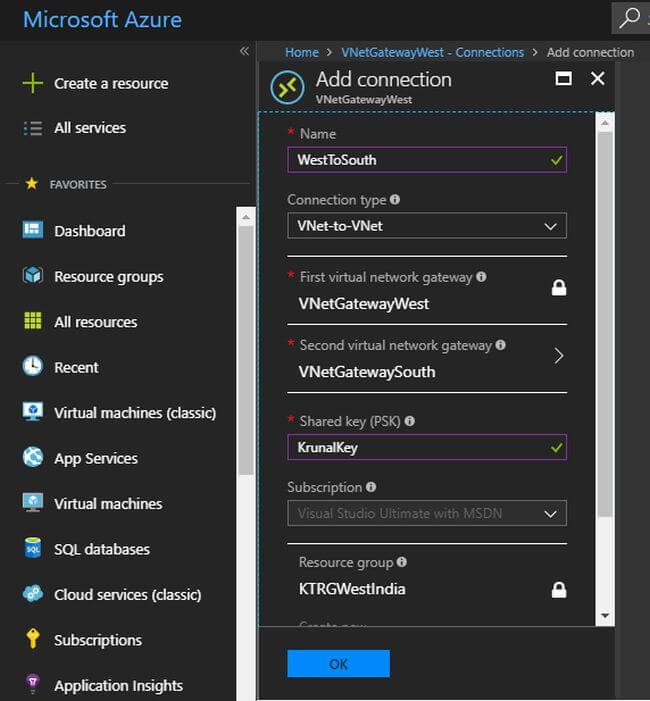Click the Favorites star icon

[32, 183]
